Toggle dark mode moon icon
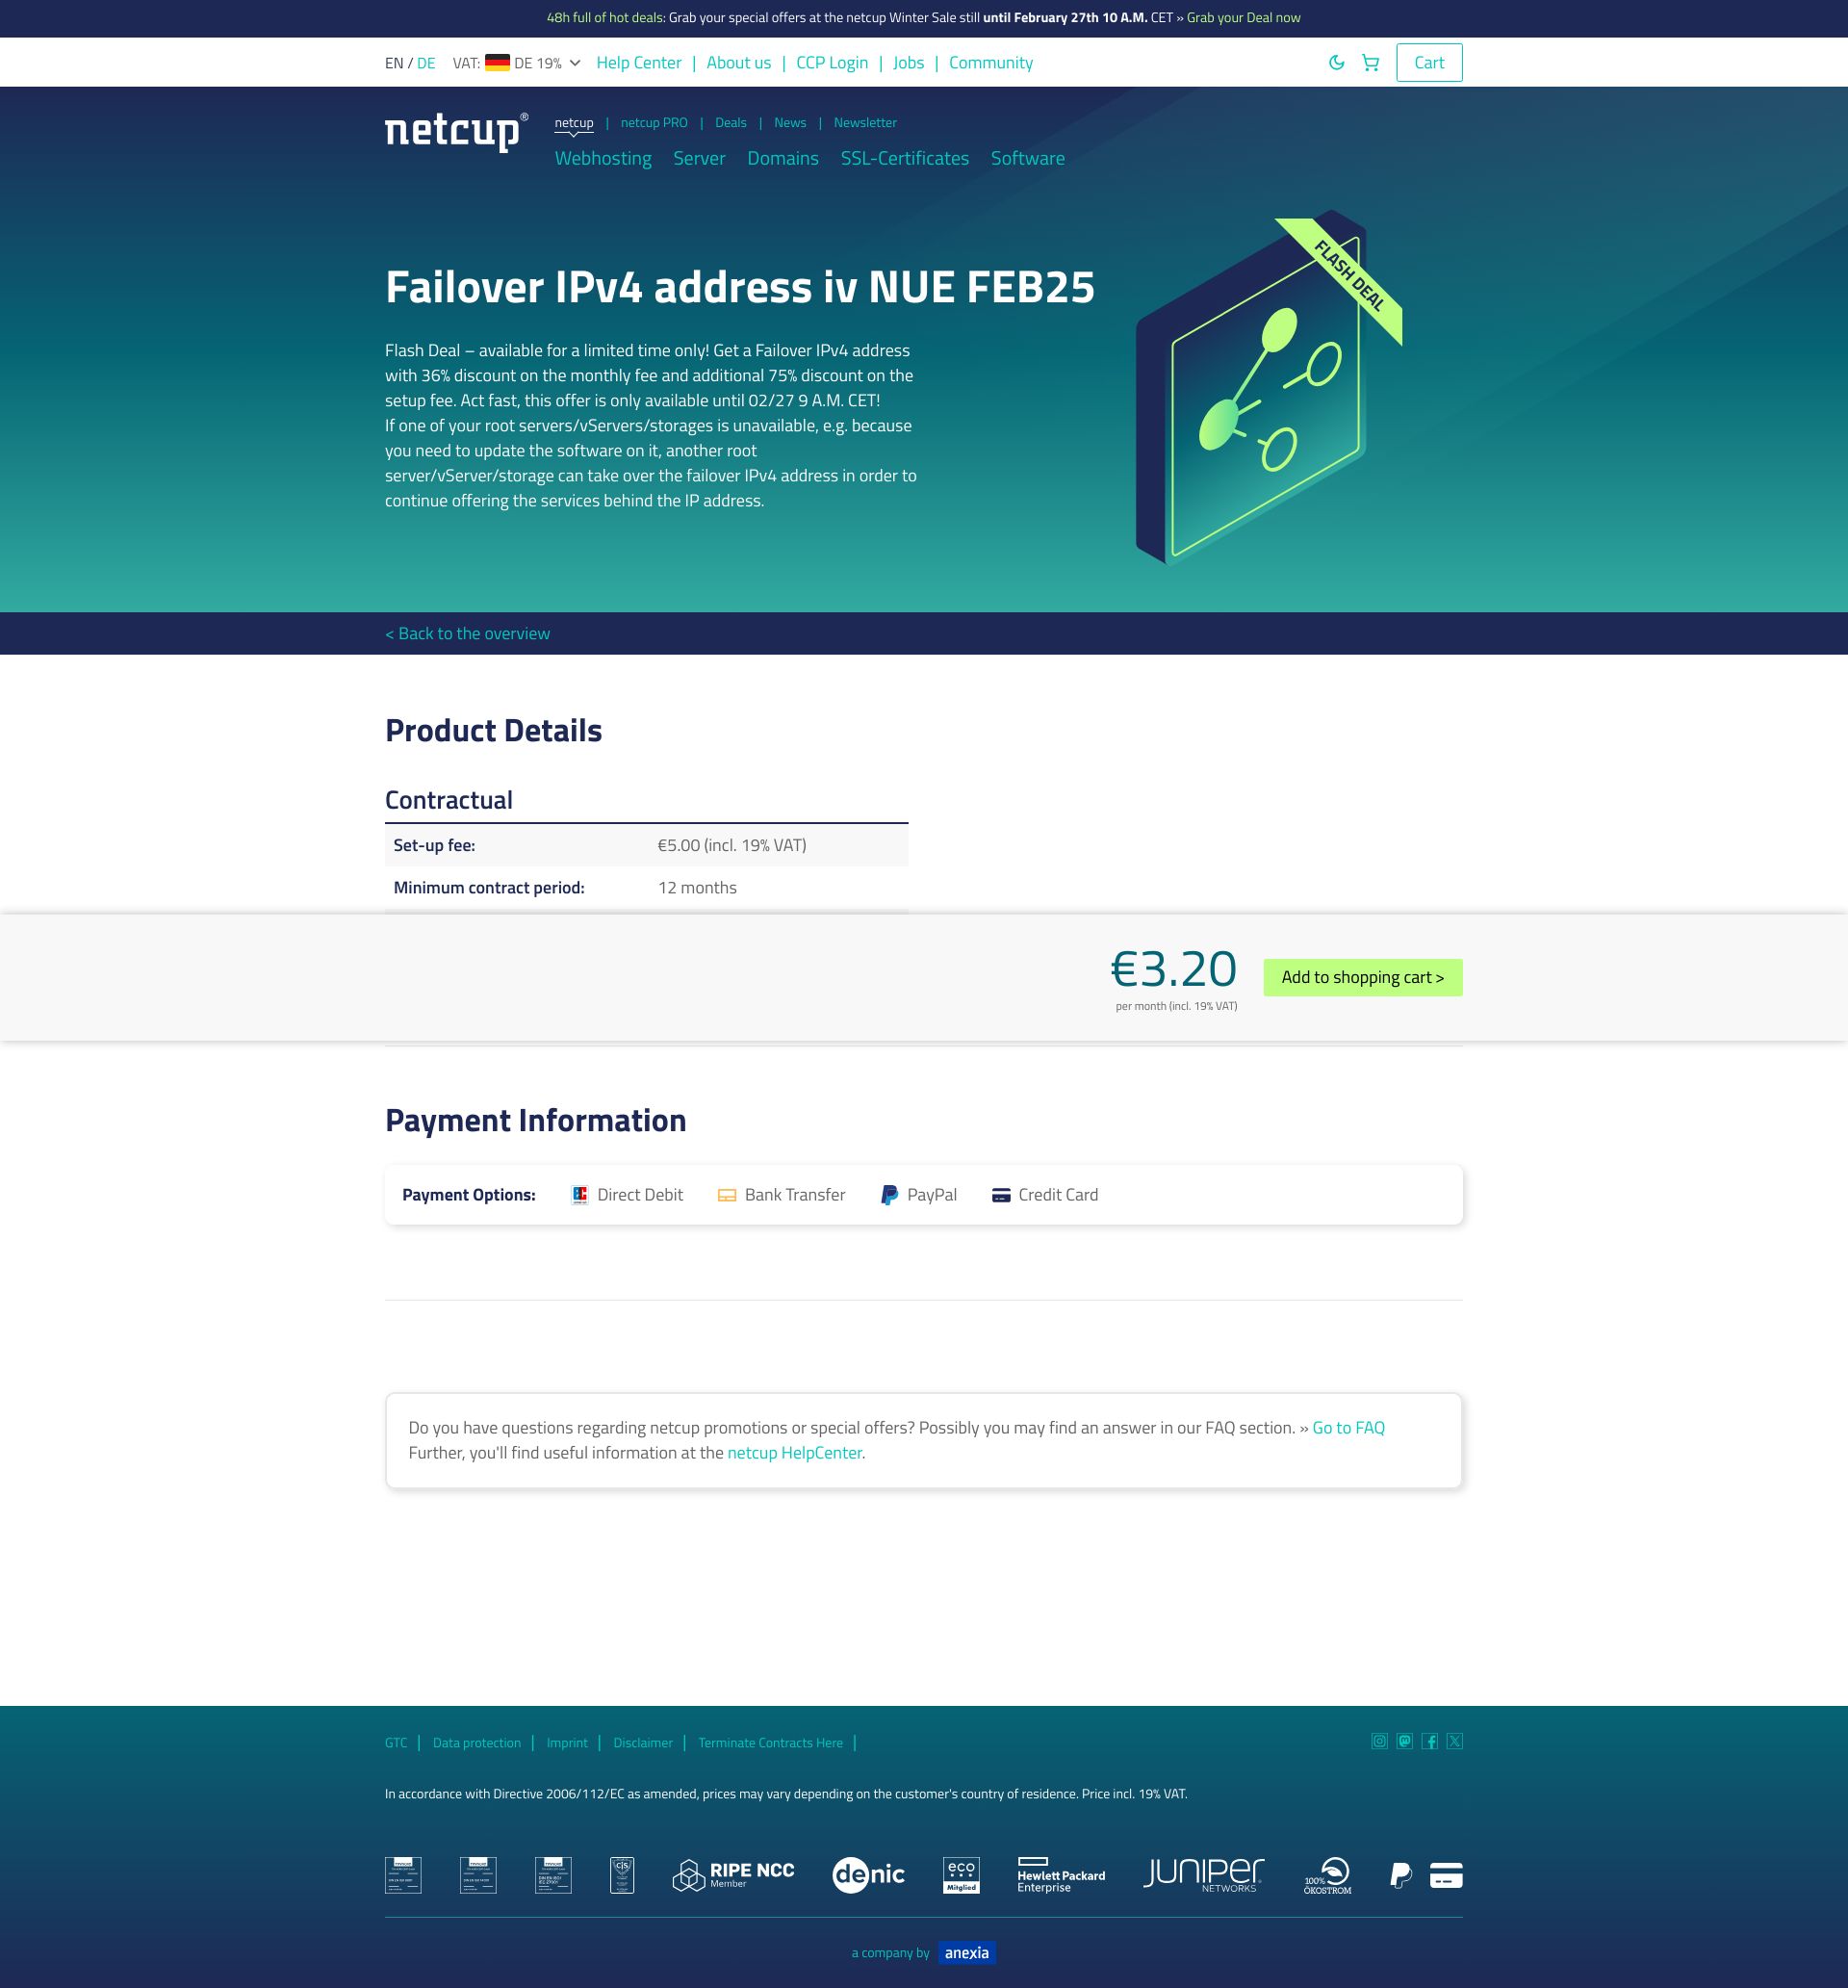The width and height of the screenshot is (1848, 1988). click(1336, 63)
